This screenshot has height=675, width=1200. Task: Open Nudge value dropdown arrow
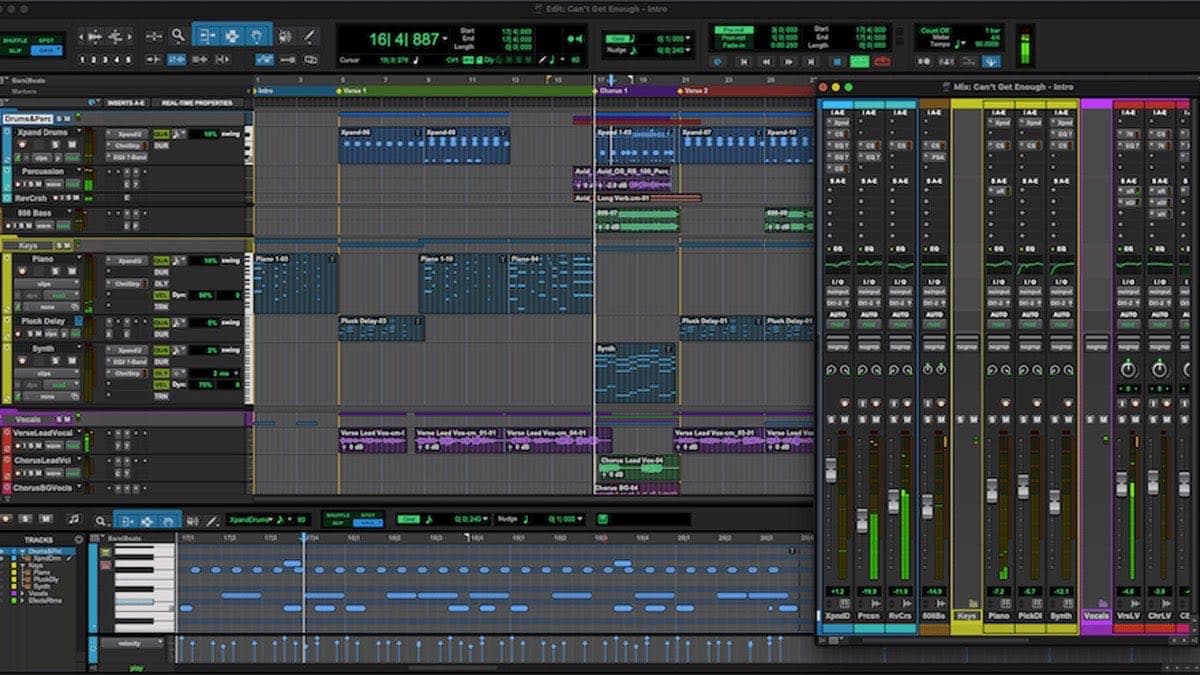point(687,50)
